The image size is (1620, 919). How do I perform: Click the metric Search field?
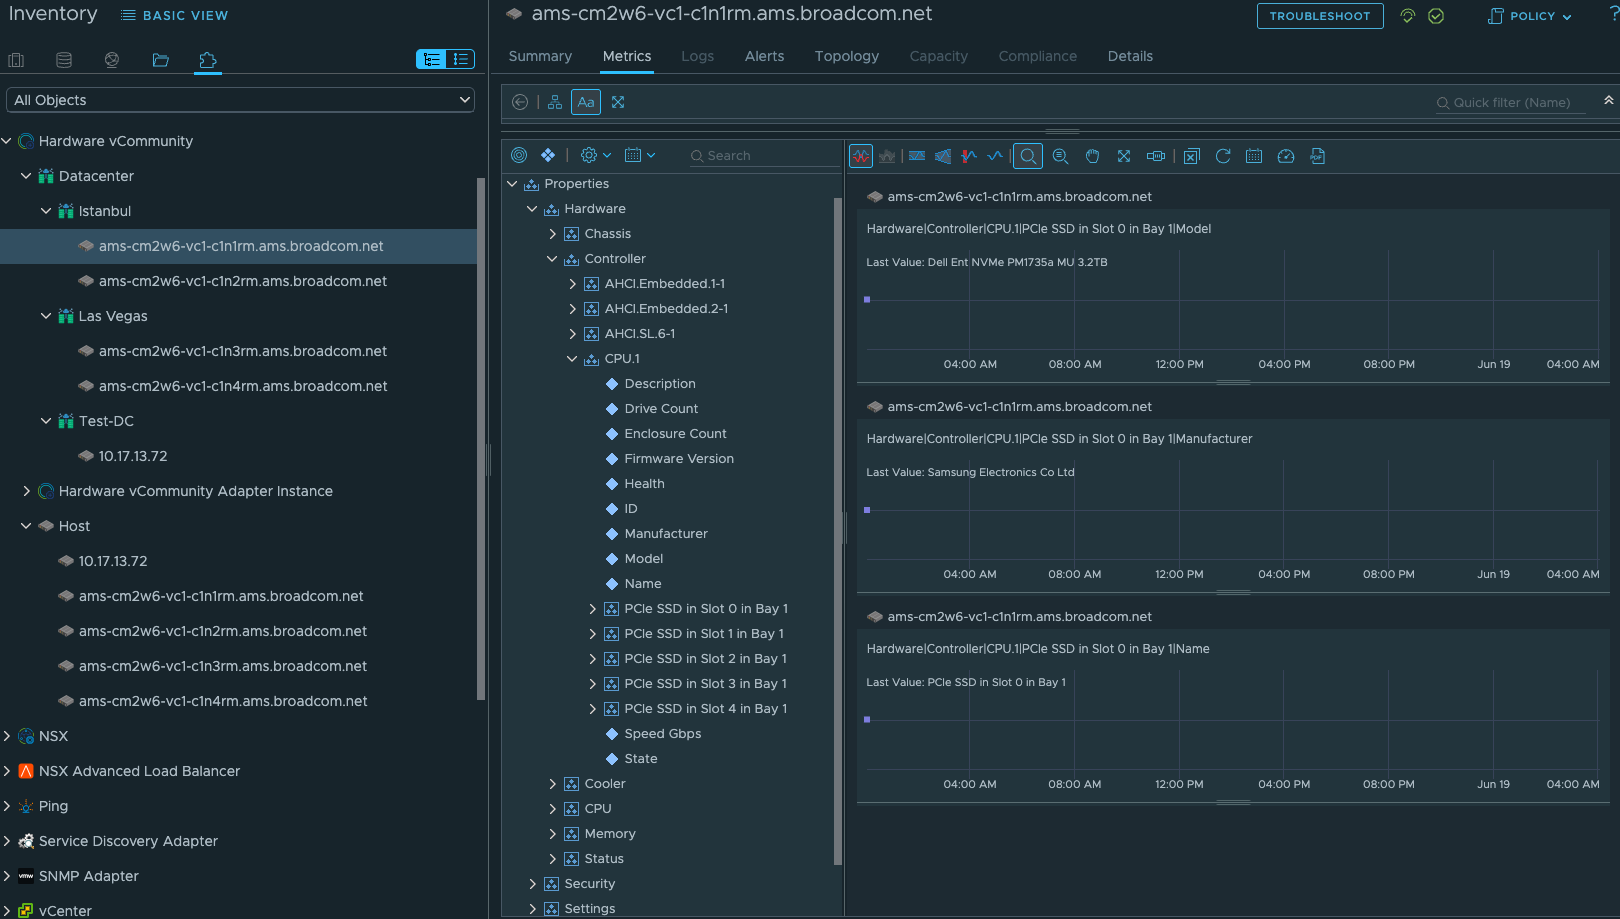(x=765, y=155)
